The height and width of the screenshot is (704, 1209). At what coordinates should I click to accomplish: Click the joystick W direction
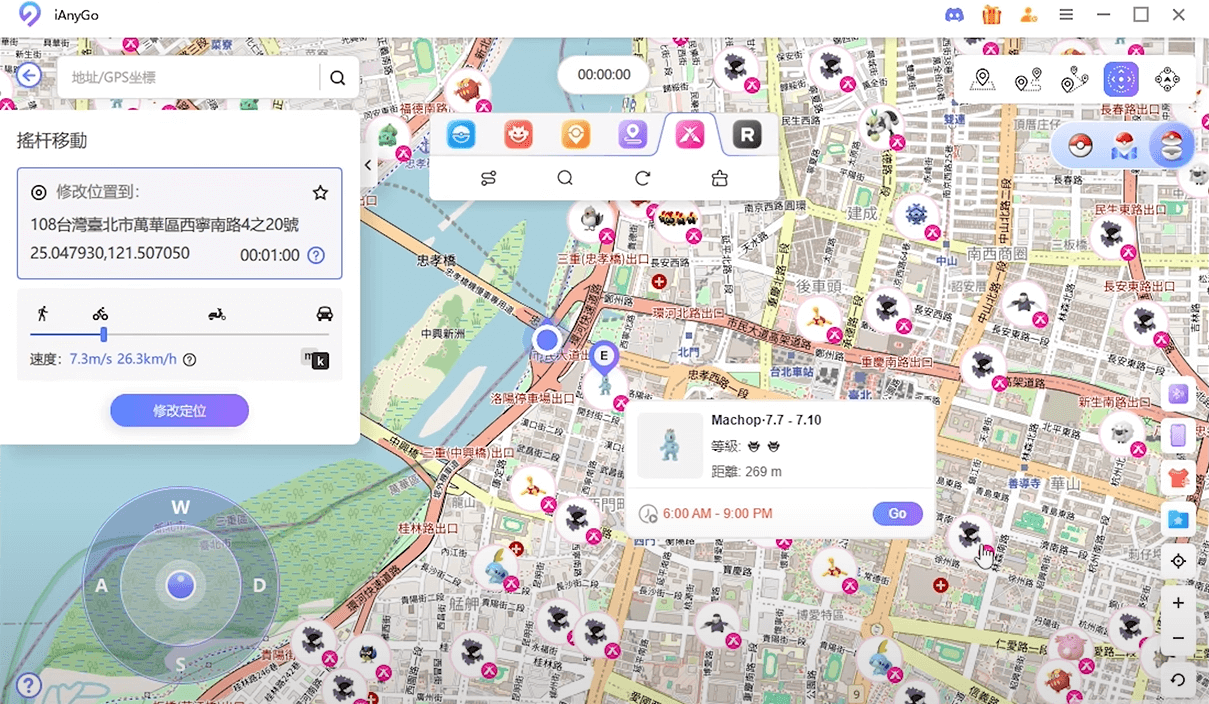(x=180, y=508)
